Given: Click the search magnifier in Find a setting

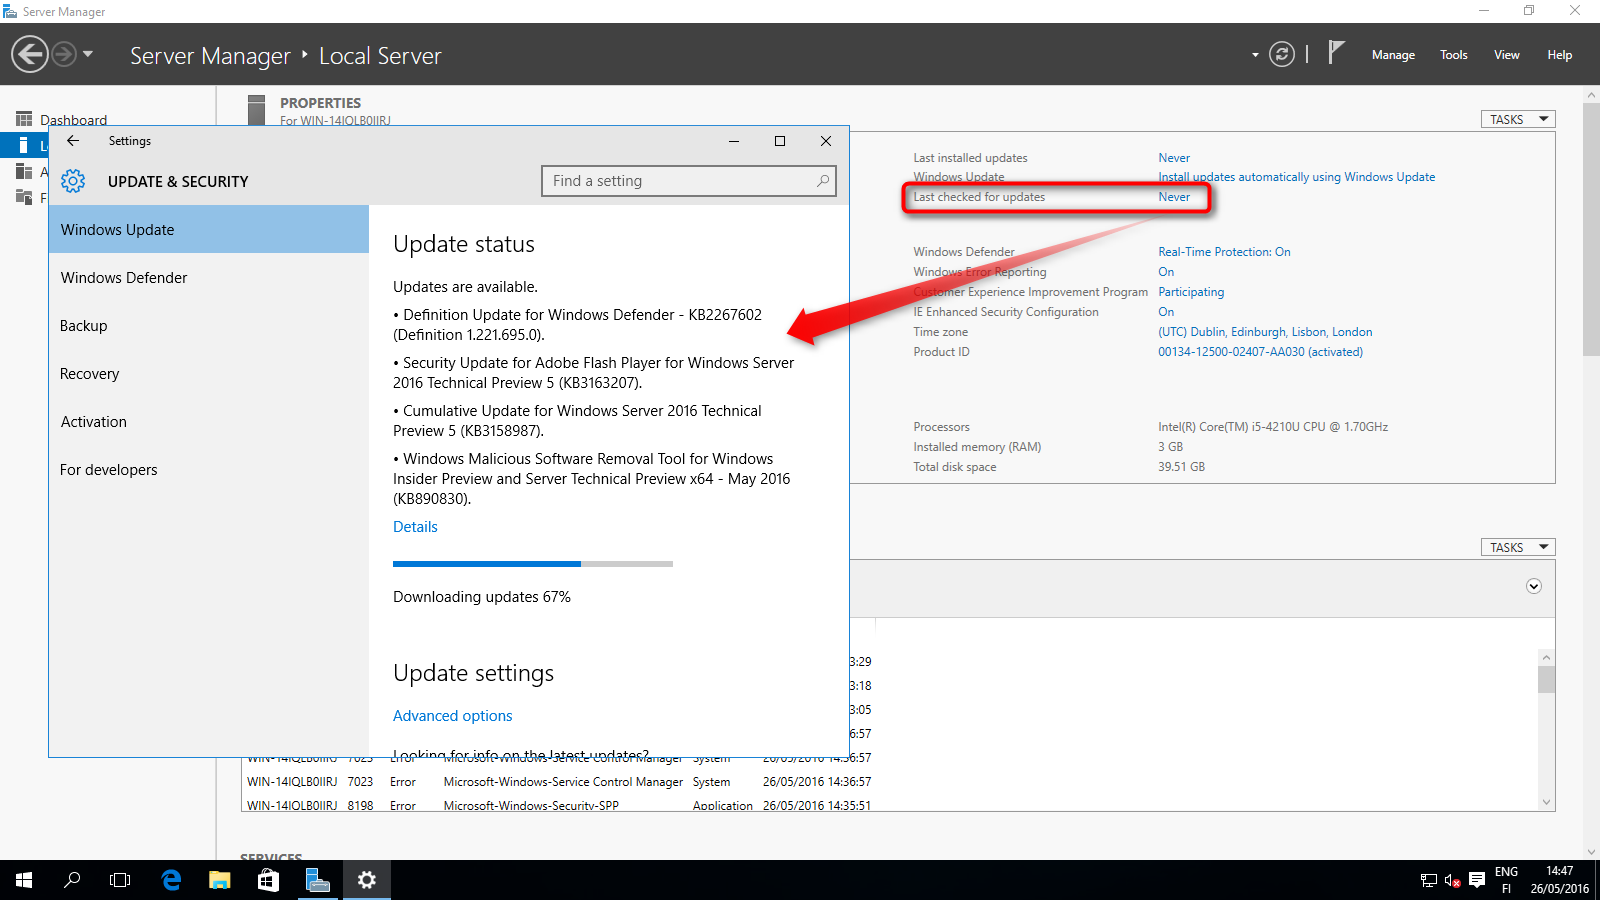Looking at the screenshot, I should pyautogui.click(x=822, y=181).
